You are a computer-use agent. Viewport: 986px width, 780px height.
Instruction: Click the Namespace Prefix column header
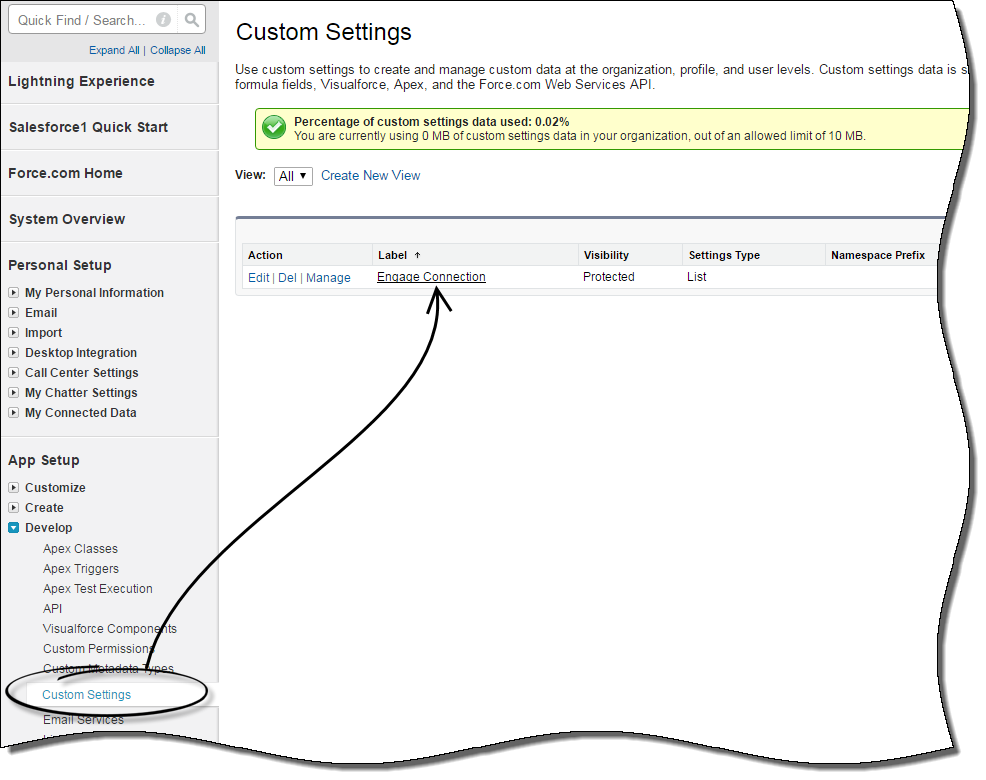[x=878, y=255]
